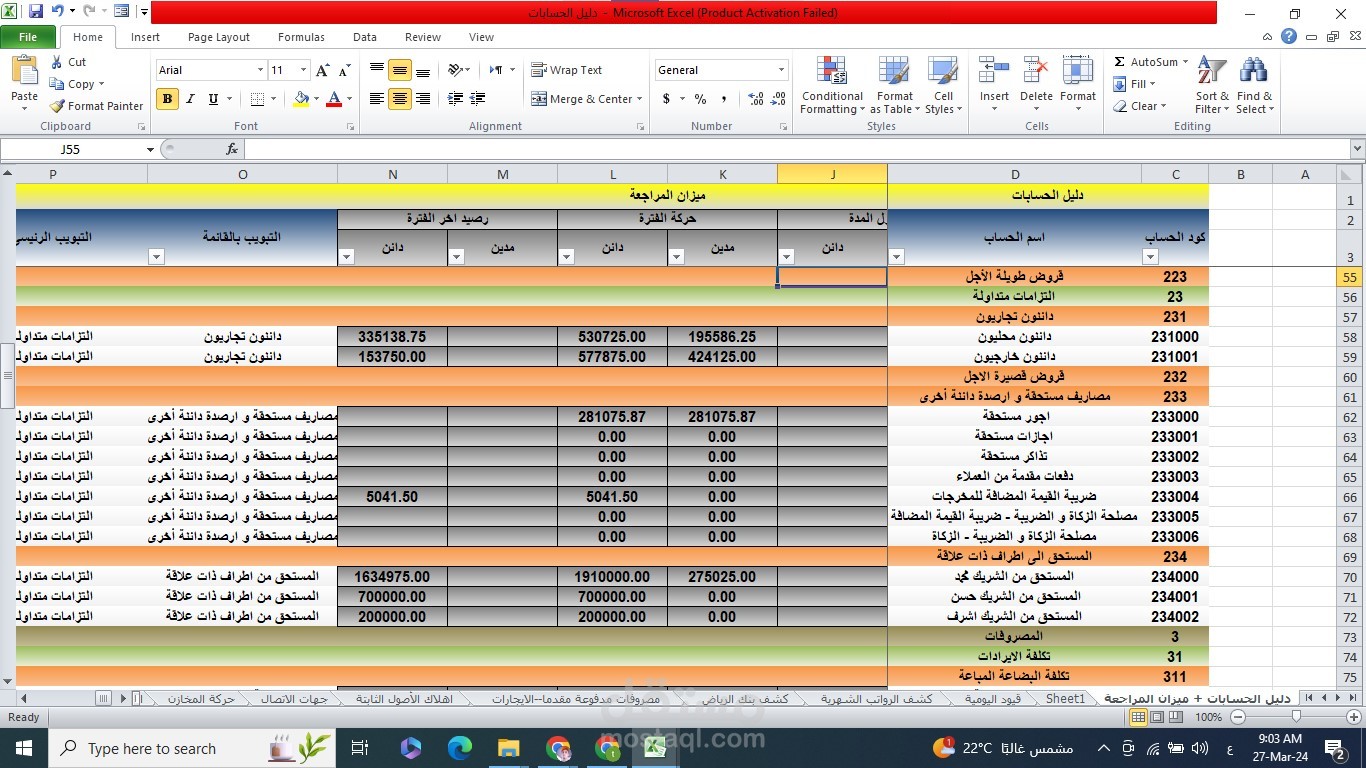This screenshot has width=1366, height=768.
Task: Increase indent in Alignment group
Action: coord(478,99)
